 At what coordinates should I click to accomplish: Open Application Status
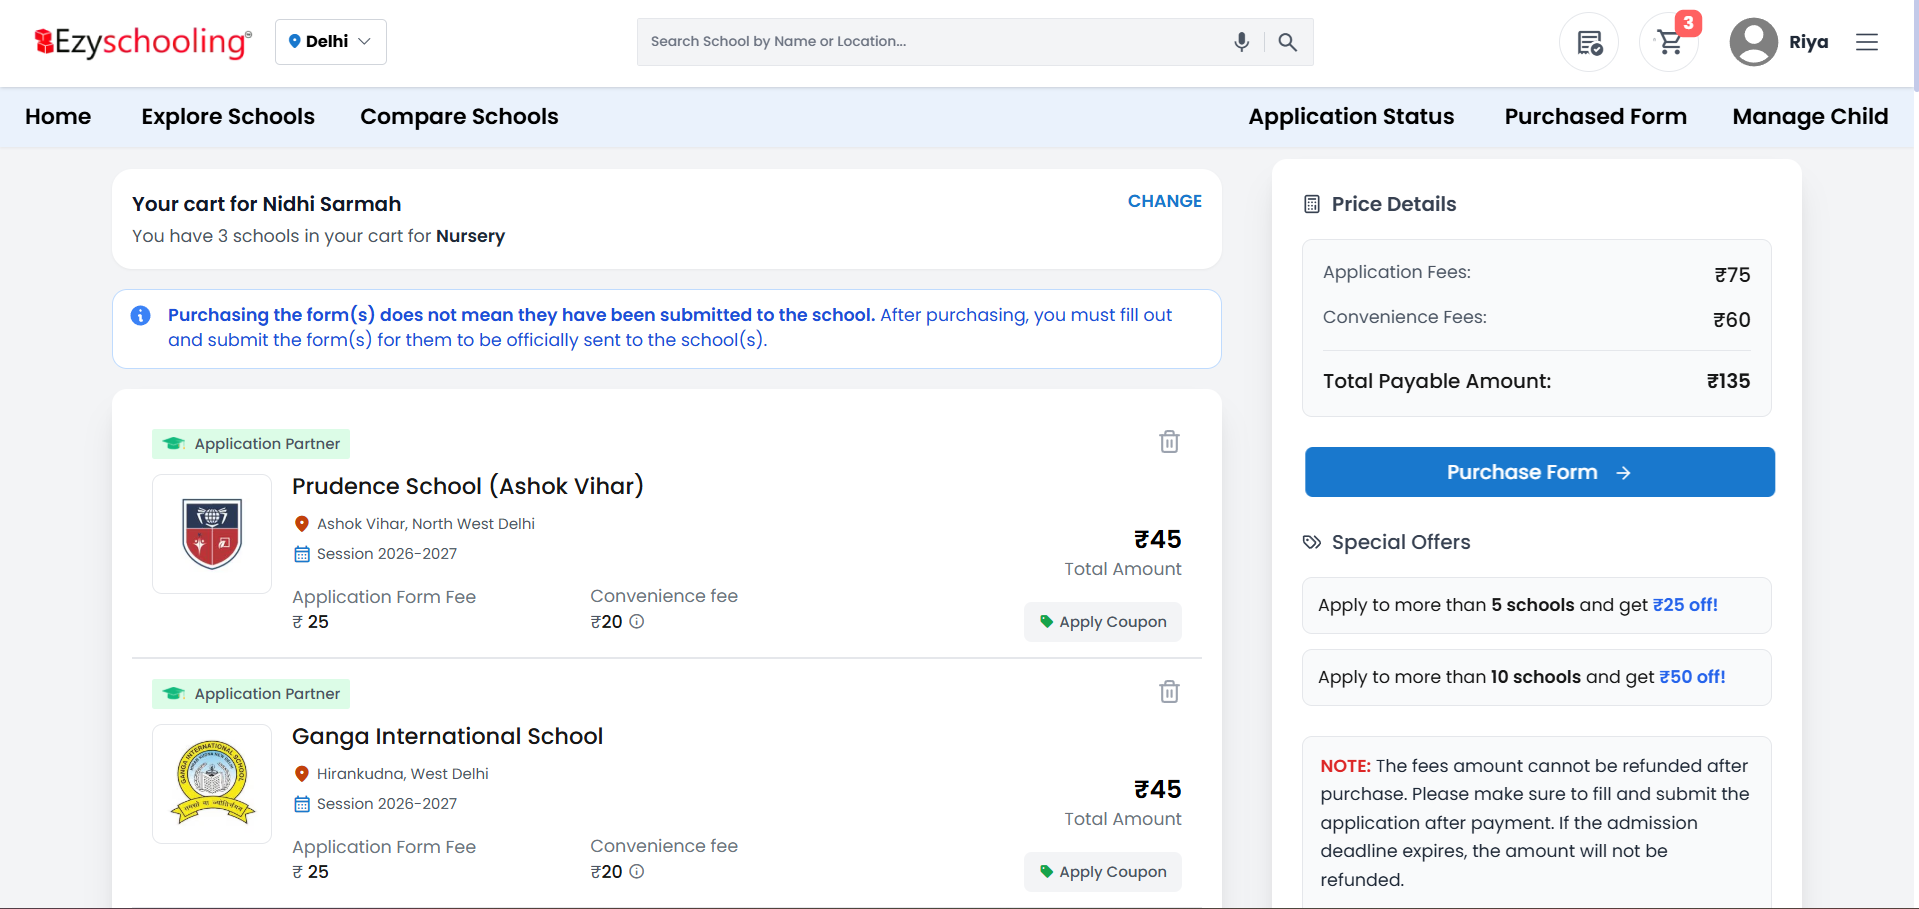(1351, 117)
